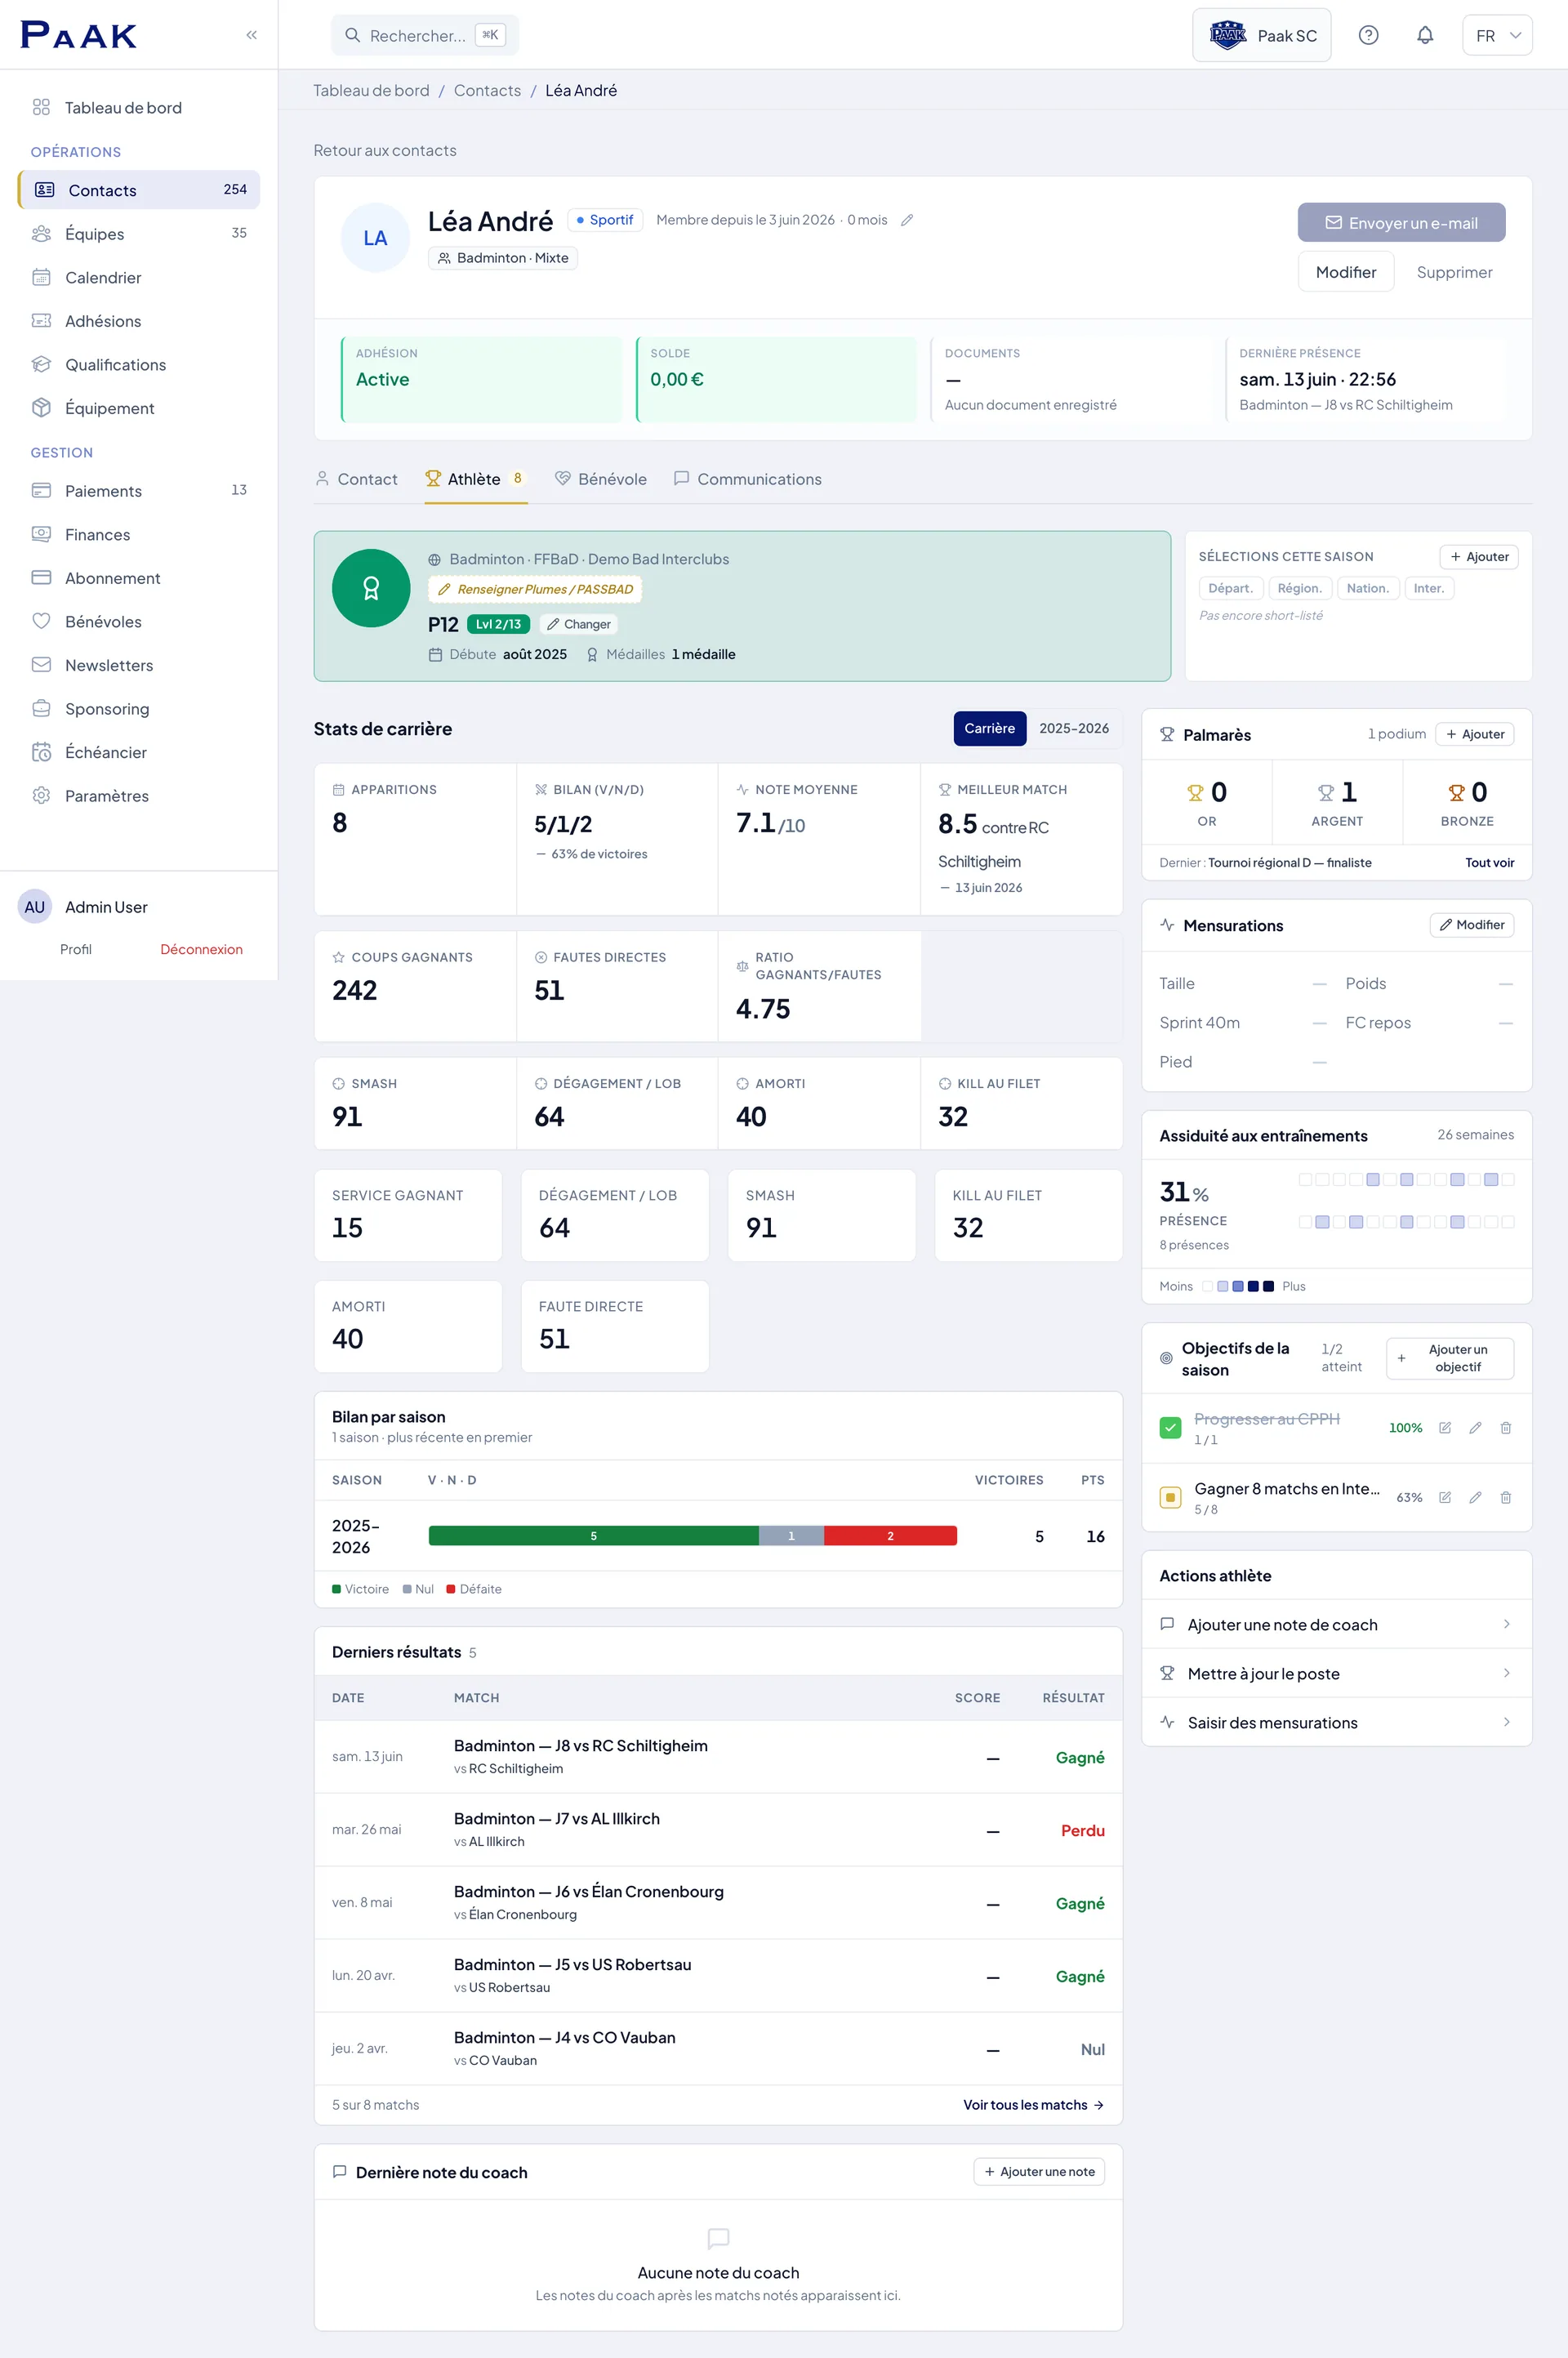Uncheck the completed Progresser au CPPH objective
Viewport: 1568px width, 2358px height.
tap(1170, 1428)
